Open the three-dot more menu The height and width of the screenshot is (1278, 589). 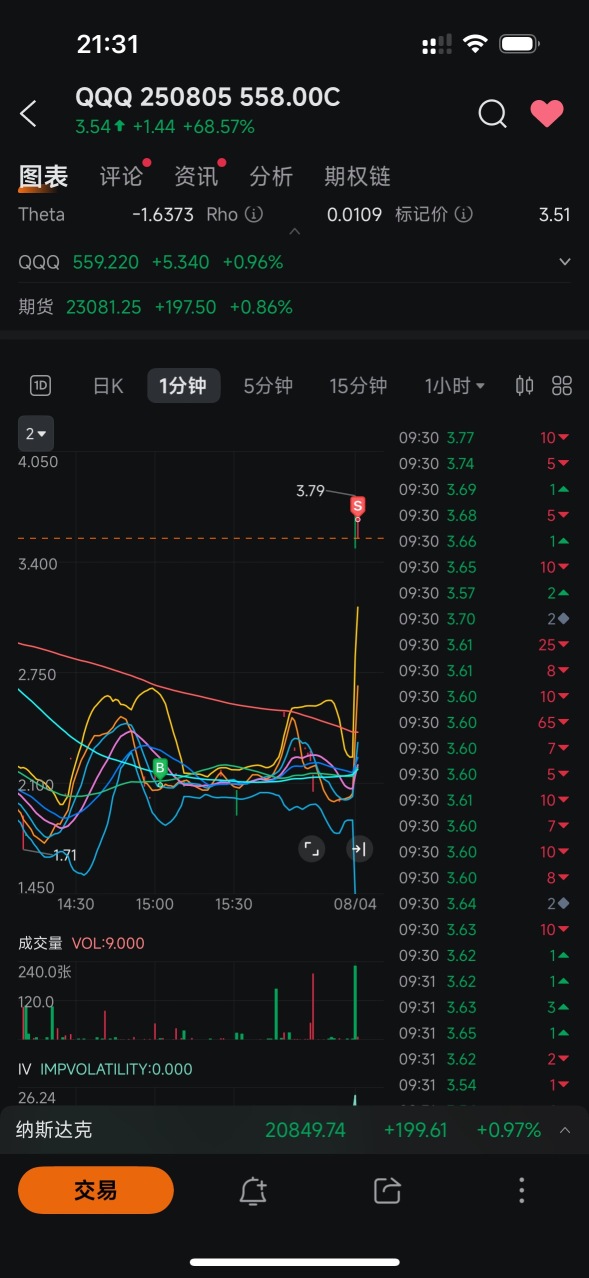[x=521, y=1190]
